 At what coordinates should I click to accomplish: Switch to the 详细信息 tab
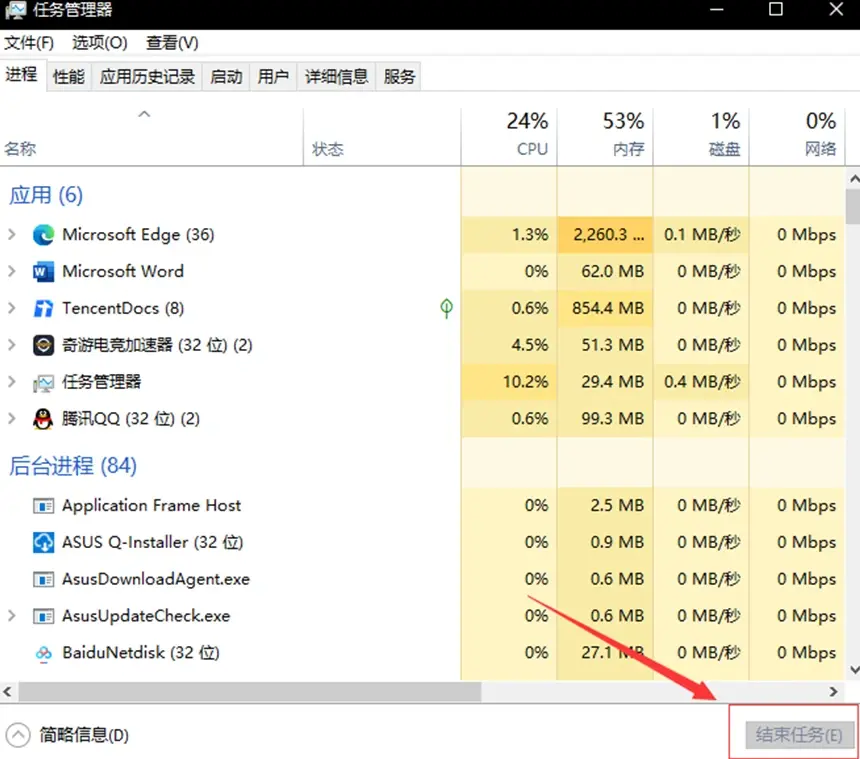pos(337,77)
